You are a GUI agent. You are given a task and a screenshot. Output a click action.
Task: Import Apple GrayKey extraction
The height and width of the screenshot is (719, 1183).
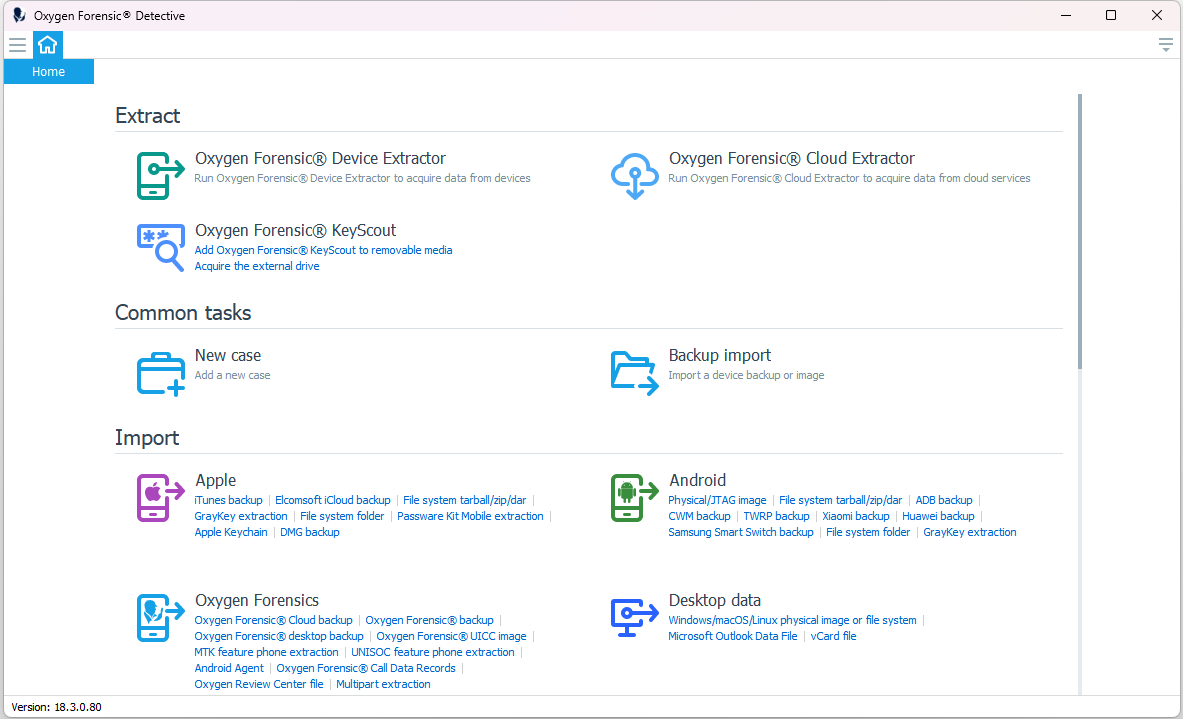click(x=241, y=516)
